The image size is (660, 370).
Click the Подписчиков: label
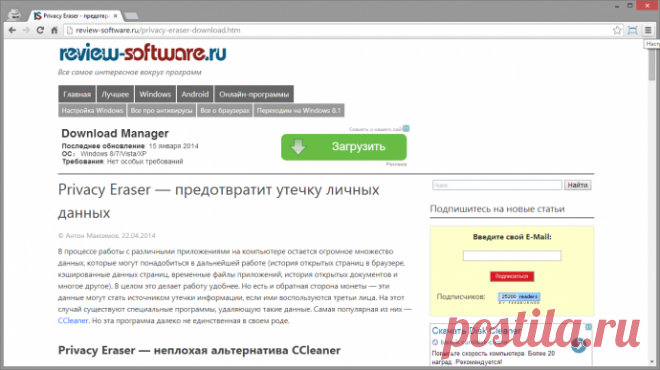tap(461, 297)
